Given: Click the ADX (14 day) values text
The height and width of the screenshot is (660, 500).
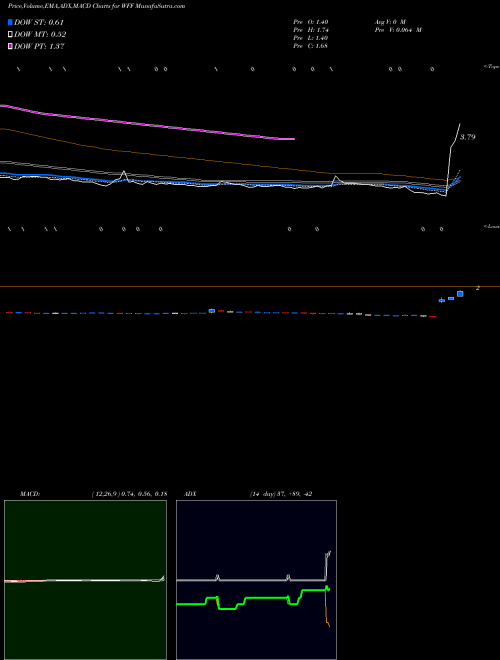Looking at the screenshot, I should [x=281, y=494].
